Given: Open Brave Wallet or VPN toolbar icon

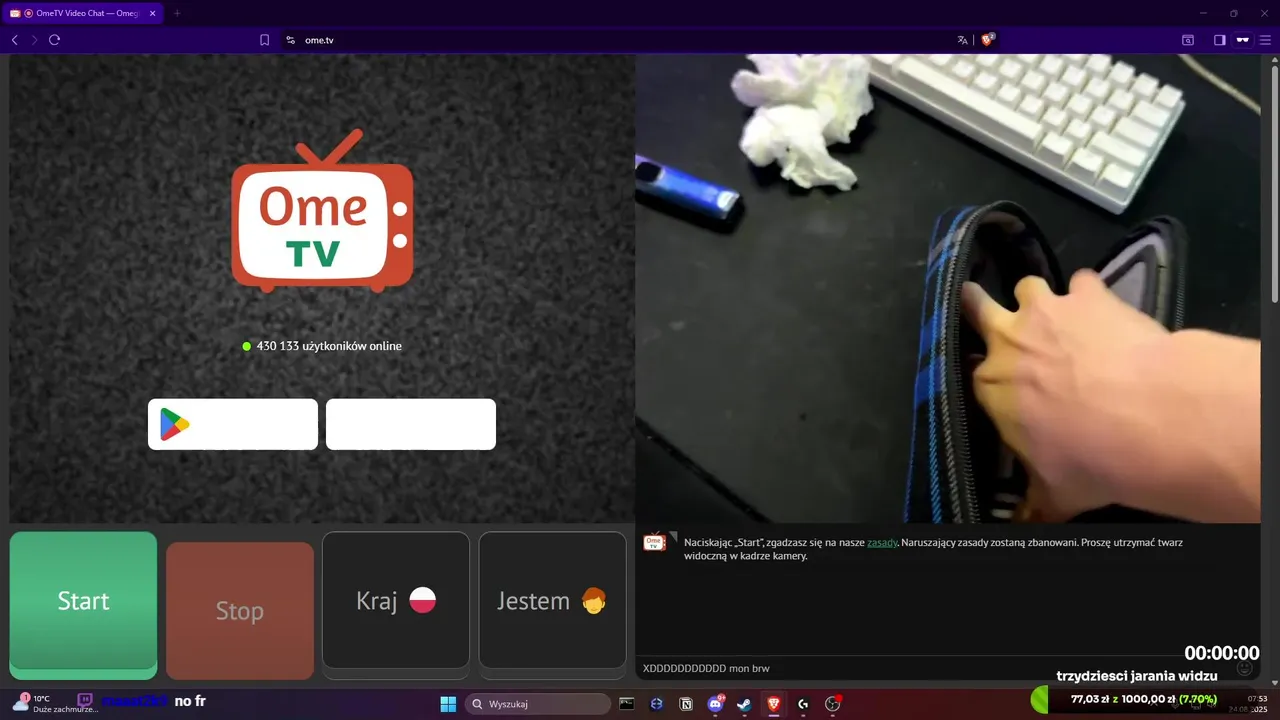Looking at the screenshot, I should click(x=1243, y=40).
